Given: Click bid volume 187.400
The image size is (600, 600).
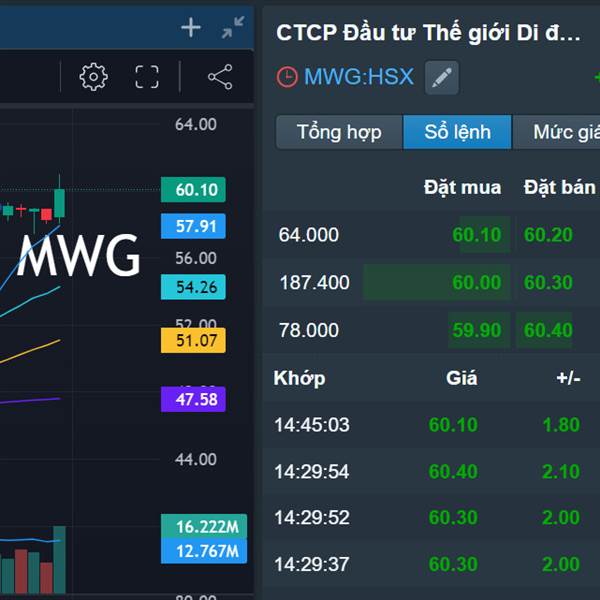Looking at the screenshot, I should 314,282.
